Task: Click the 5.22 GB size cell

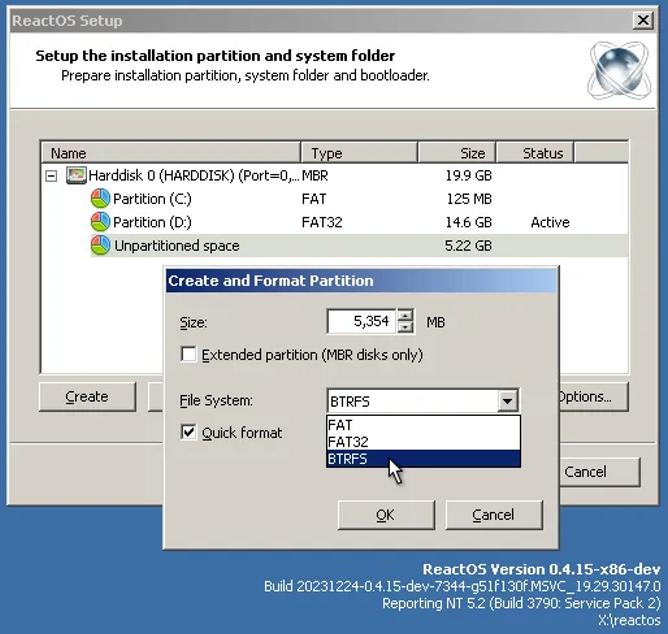Action: tap(468, 246)
